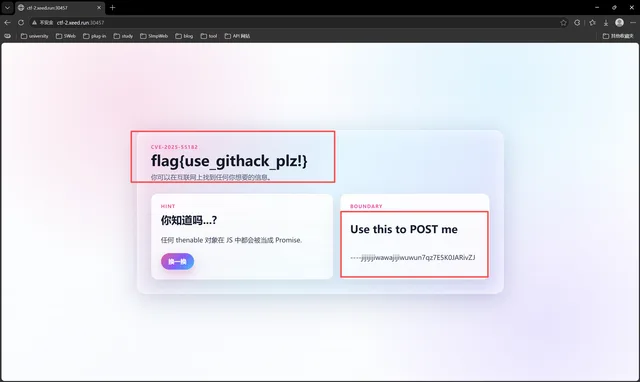This screenshot has width=640, height=382.
Task: Reload the page with refresh icon
Action: click(x=21, y=22)
